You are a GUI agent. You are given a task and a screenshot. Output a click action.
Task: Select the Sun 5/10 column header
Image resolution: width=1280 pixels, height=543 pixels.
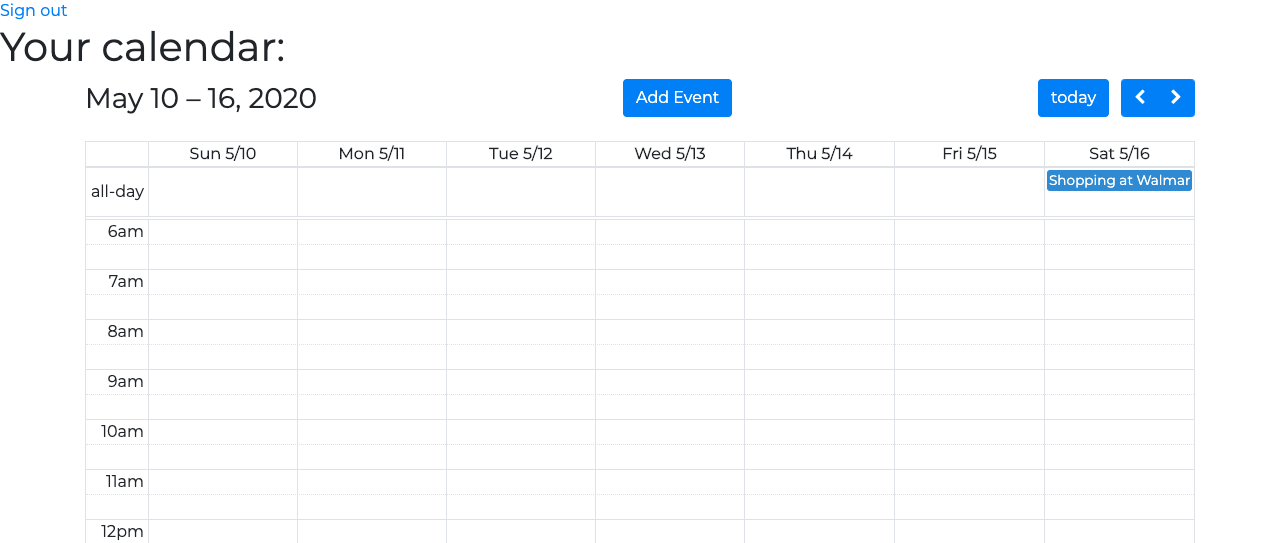click(223, 154)
